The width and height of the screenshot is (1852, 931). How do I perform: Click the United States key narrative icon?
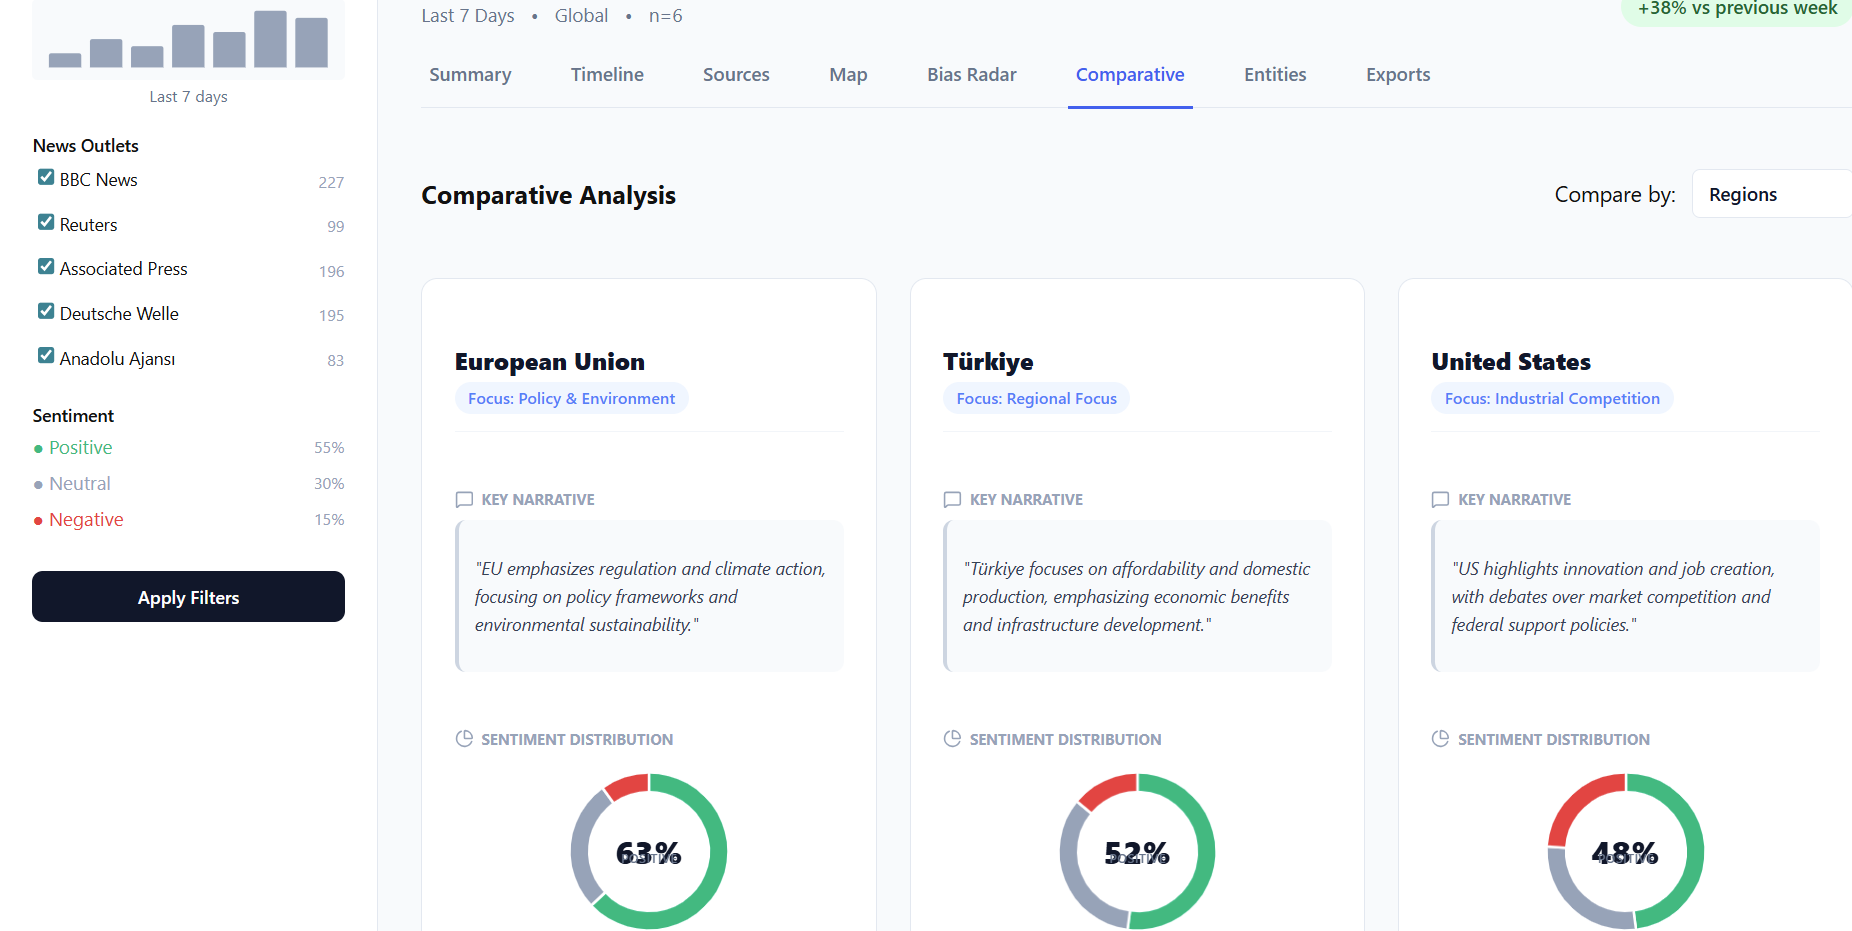[1440, 499]
